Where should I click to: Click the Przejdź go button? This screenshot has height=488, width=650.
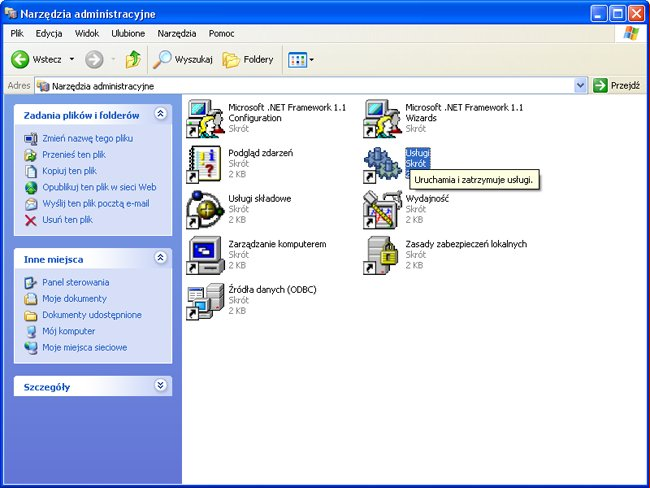[617, 85]
